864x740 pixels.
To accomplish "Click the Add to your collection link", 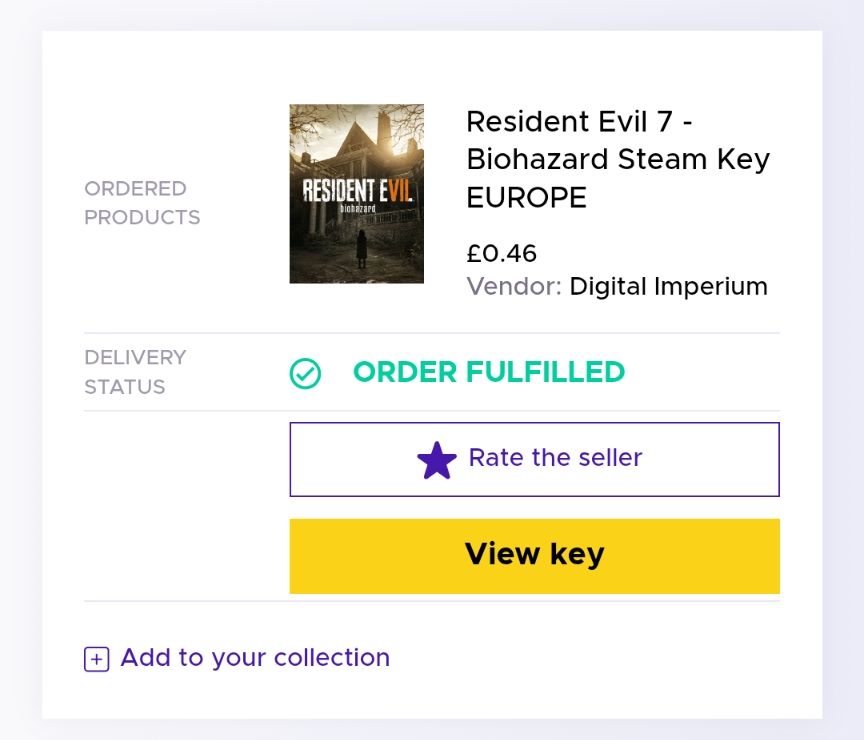I will [x=255, y=658].
